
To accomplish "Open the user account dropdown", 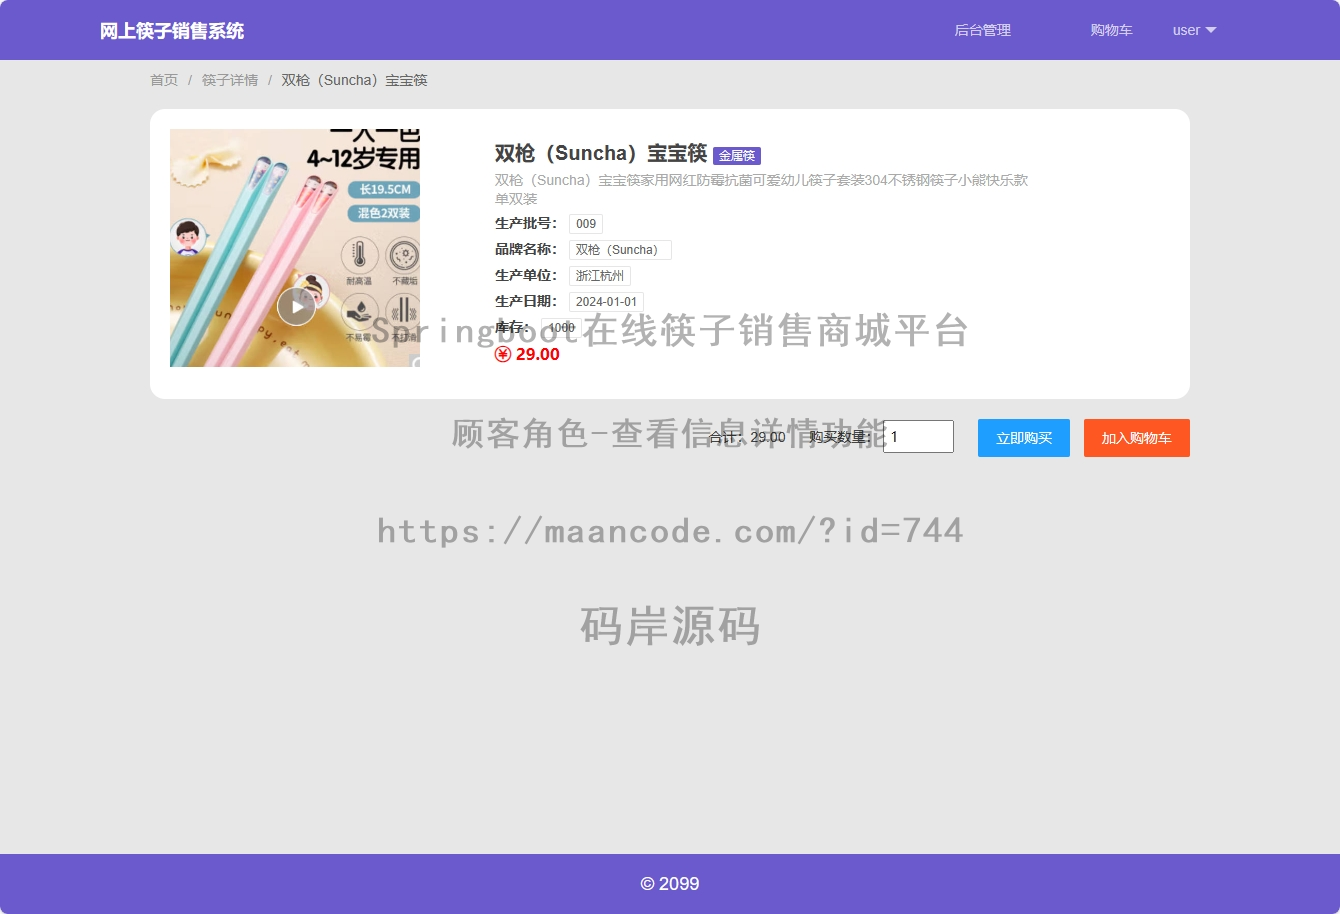I will [1194, 30].
